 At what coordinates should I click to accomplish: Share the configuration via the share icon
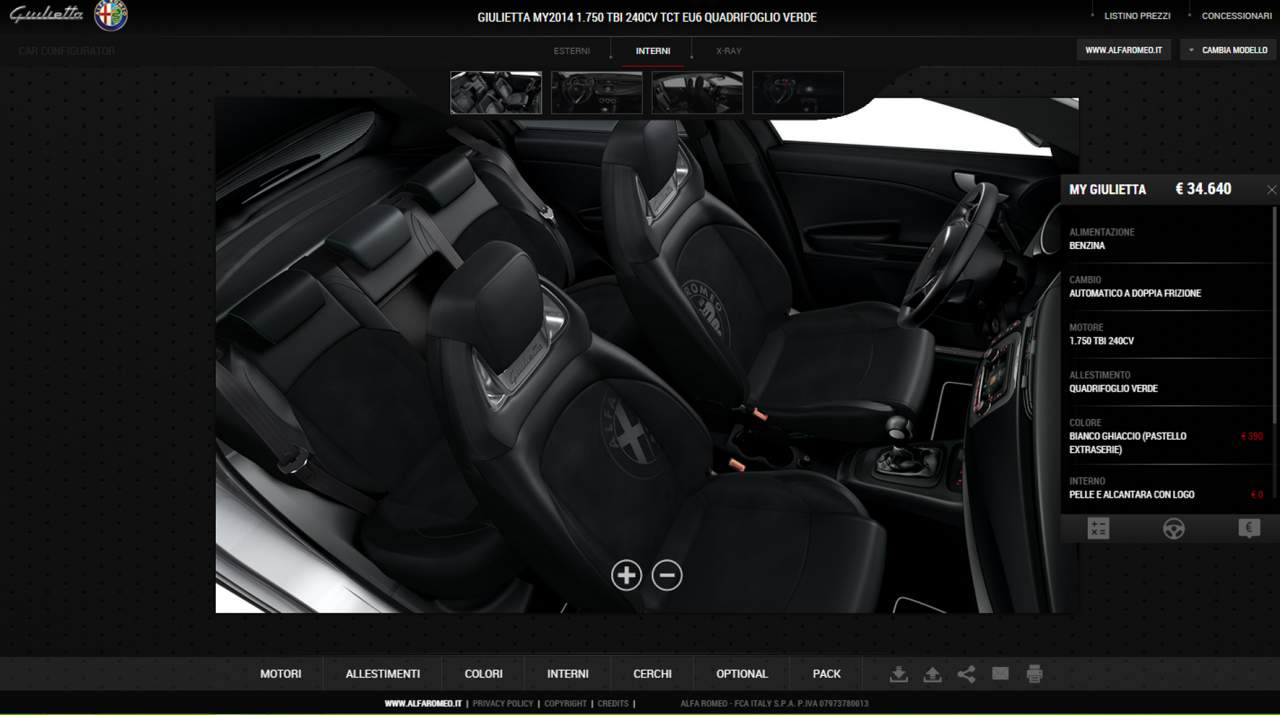(x=966, y=674)
